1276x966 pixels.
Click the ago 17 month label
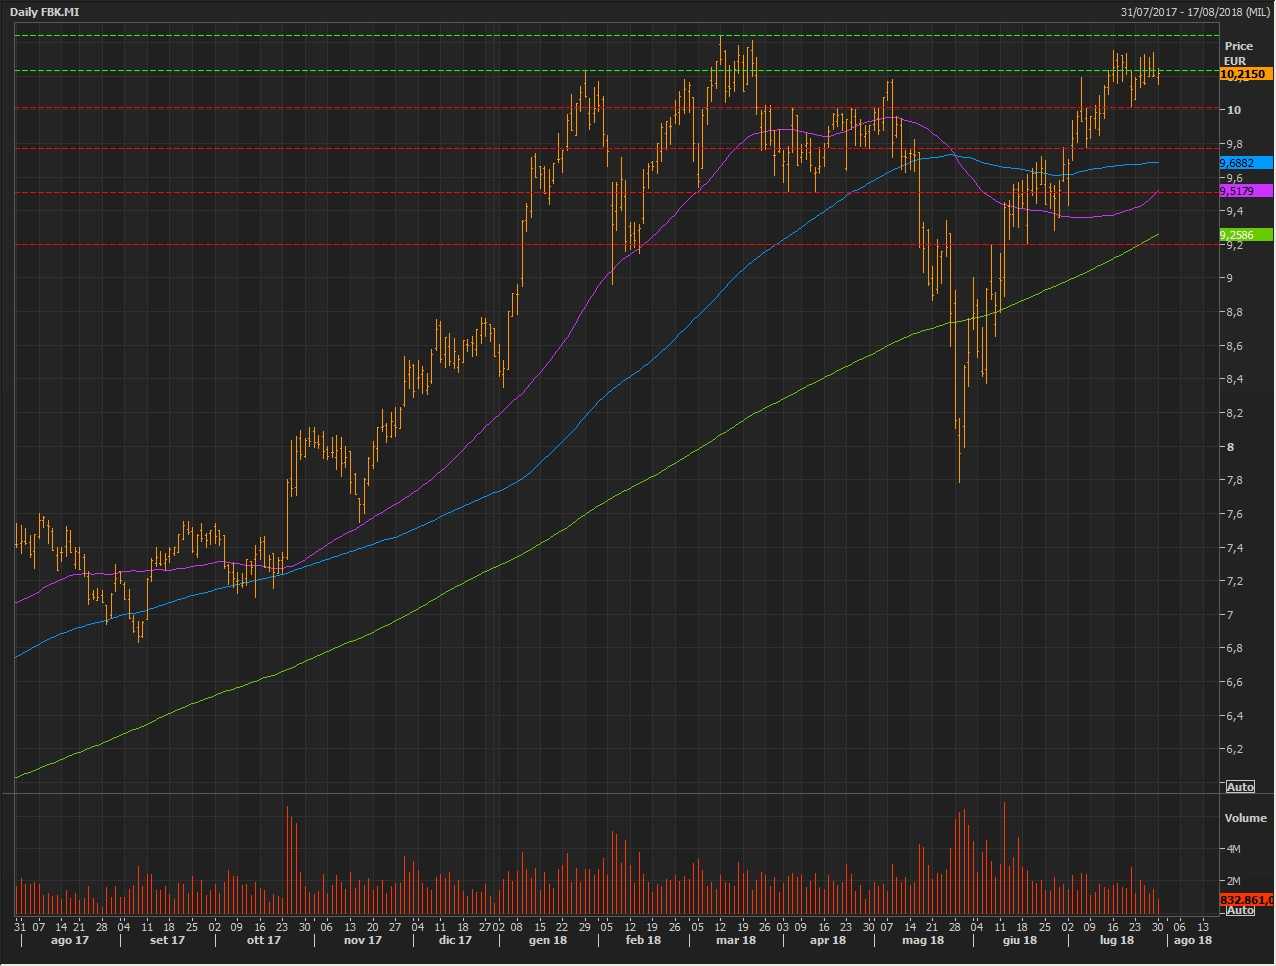pyautogui.click(x=69, y=940)
